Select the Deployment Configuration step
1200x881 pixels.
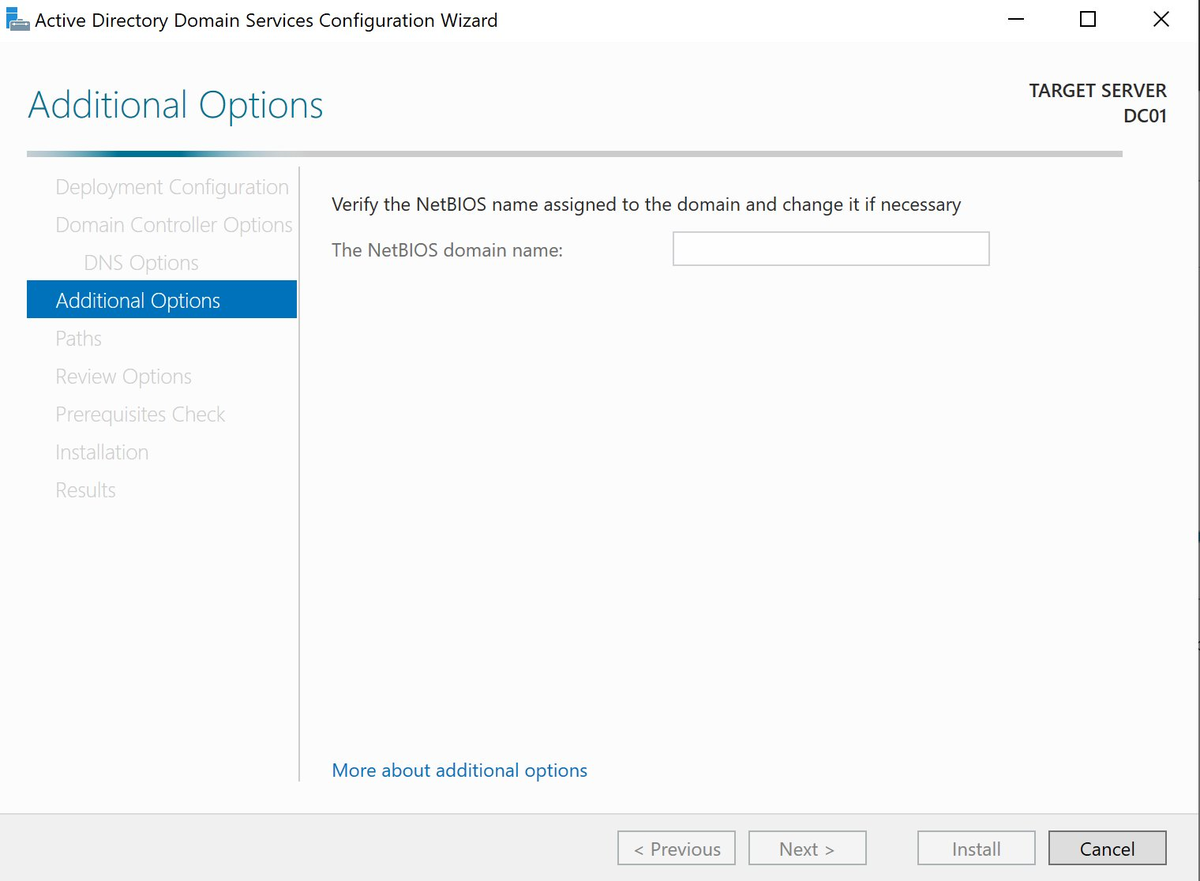(x=172, y=186)
